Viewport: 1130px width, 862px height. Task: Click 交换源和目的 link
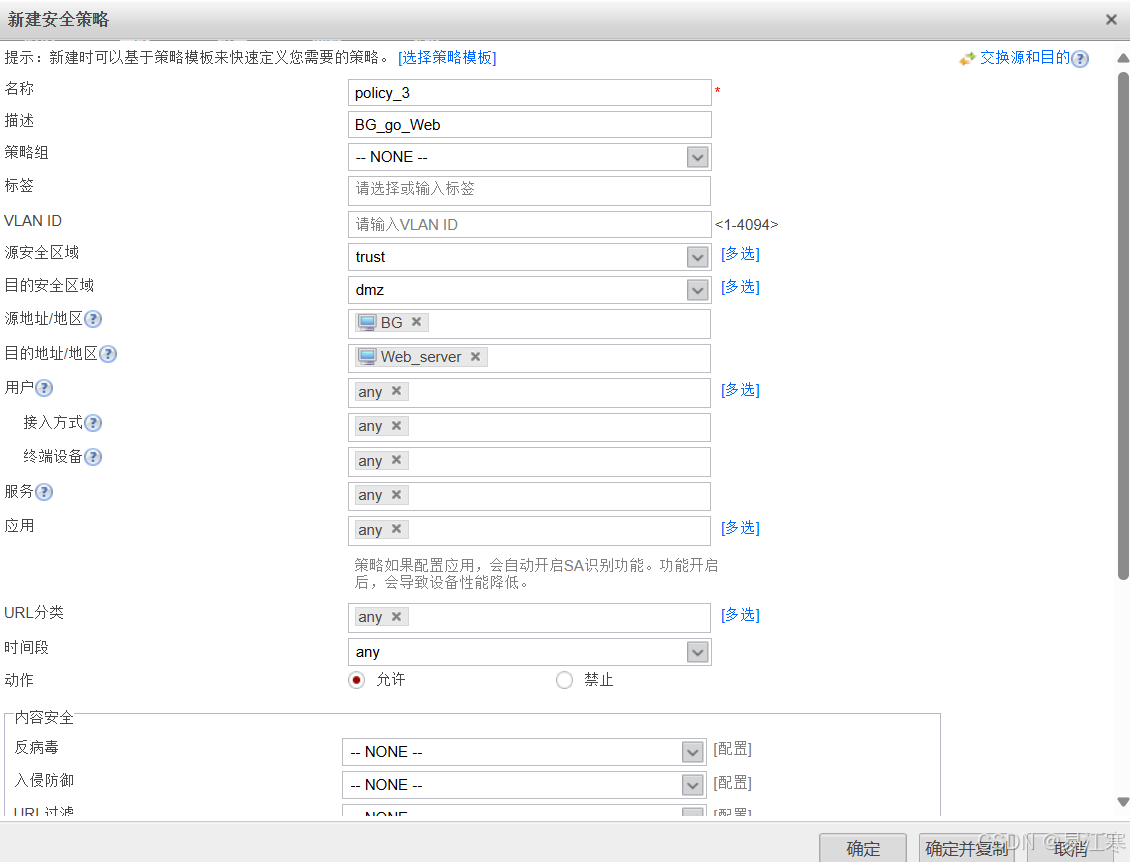(x=1024, y=58)
